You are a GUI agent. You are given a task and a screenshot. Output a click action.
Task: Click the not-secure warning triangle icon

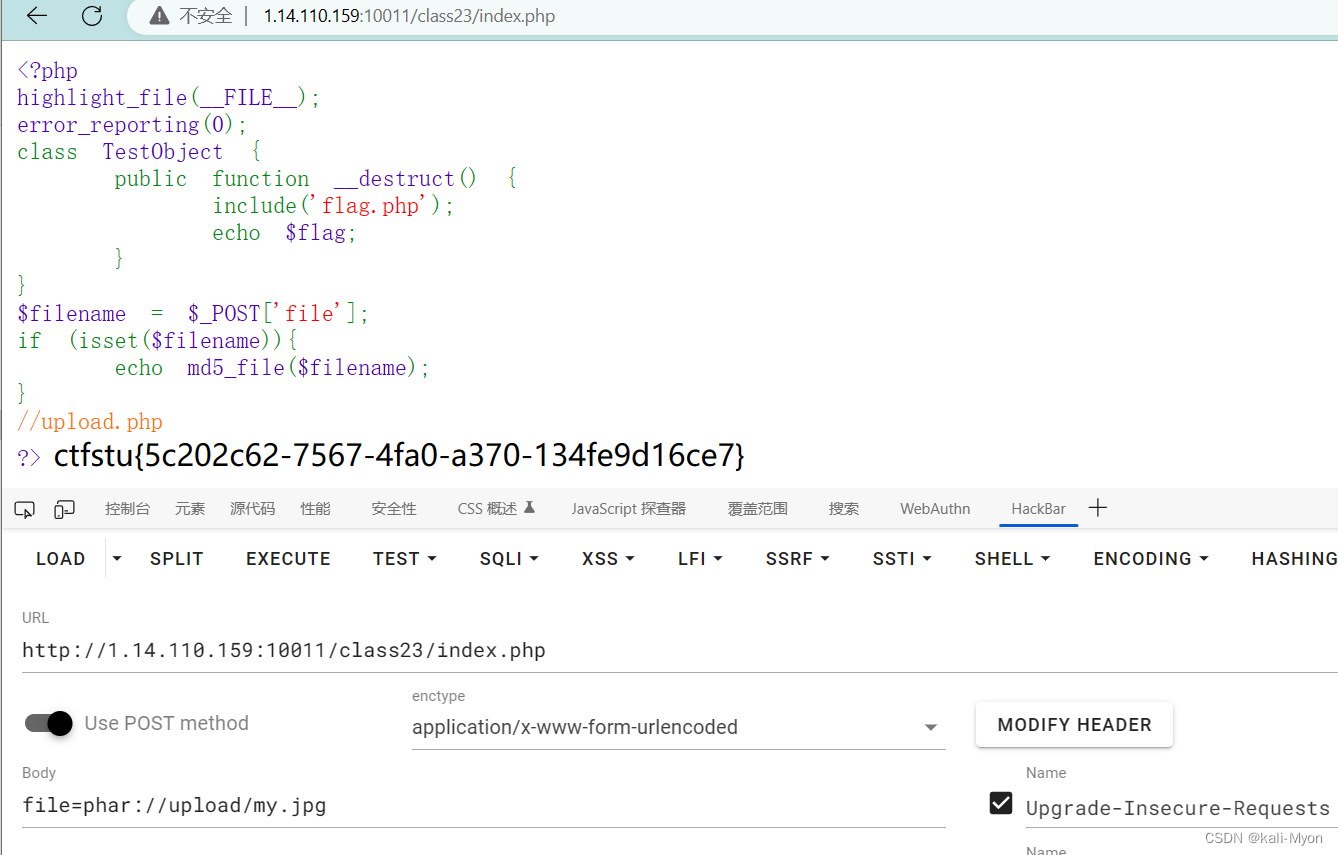coord(159,16)
